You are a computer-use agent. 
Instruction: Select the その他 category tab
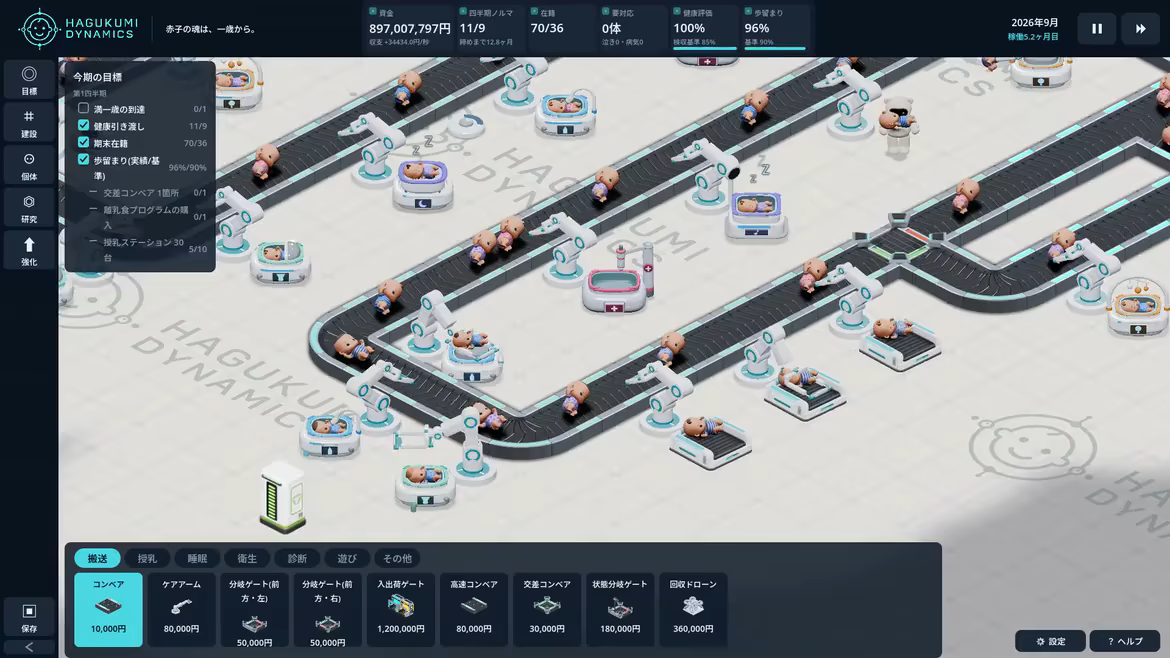coord(397,558)
